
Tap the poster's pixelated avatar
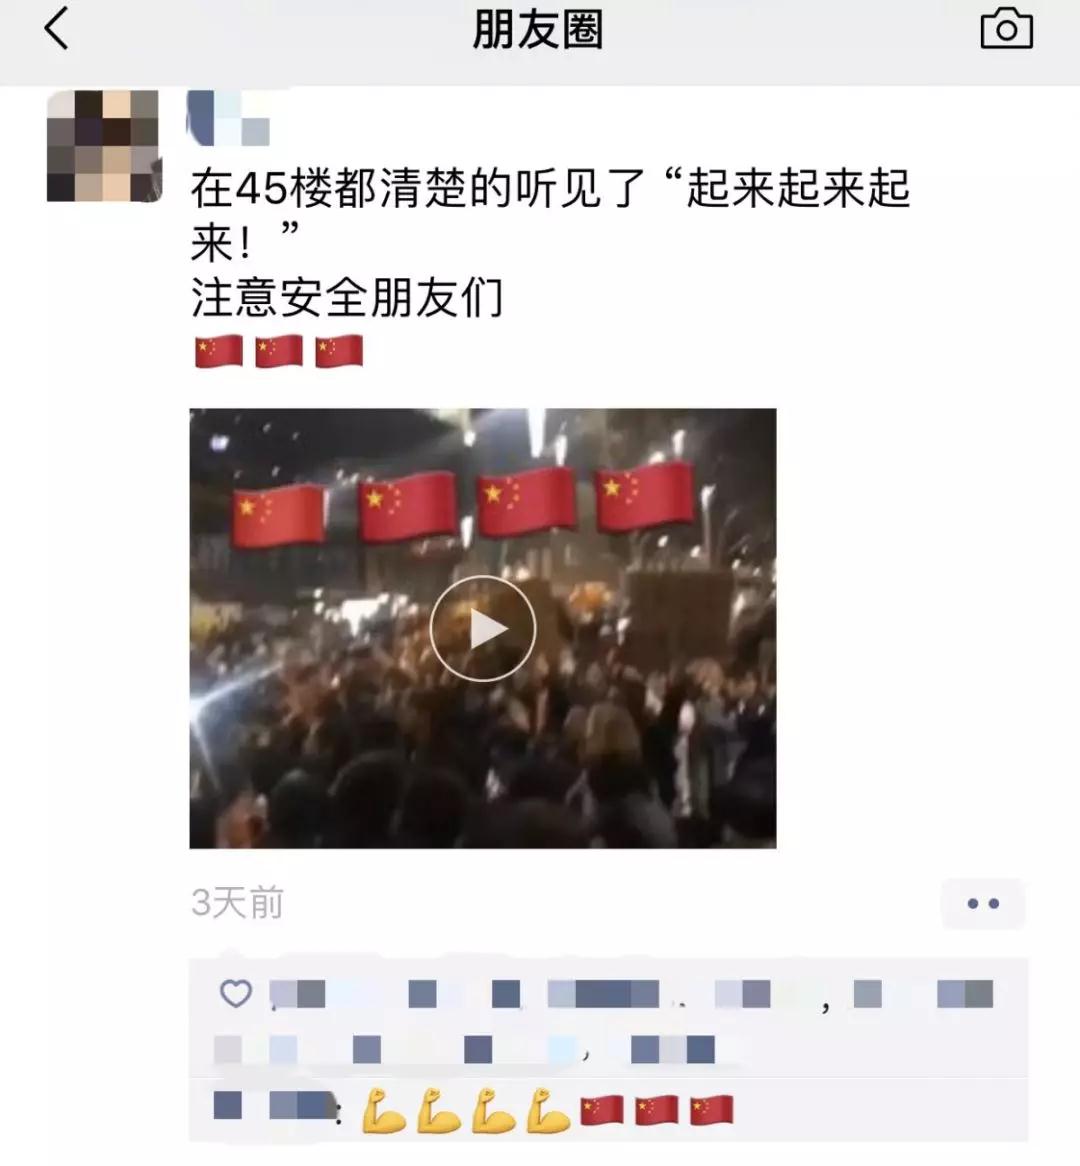103,146
